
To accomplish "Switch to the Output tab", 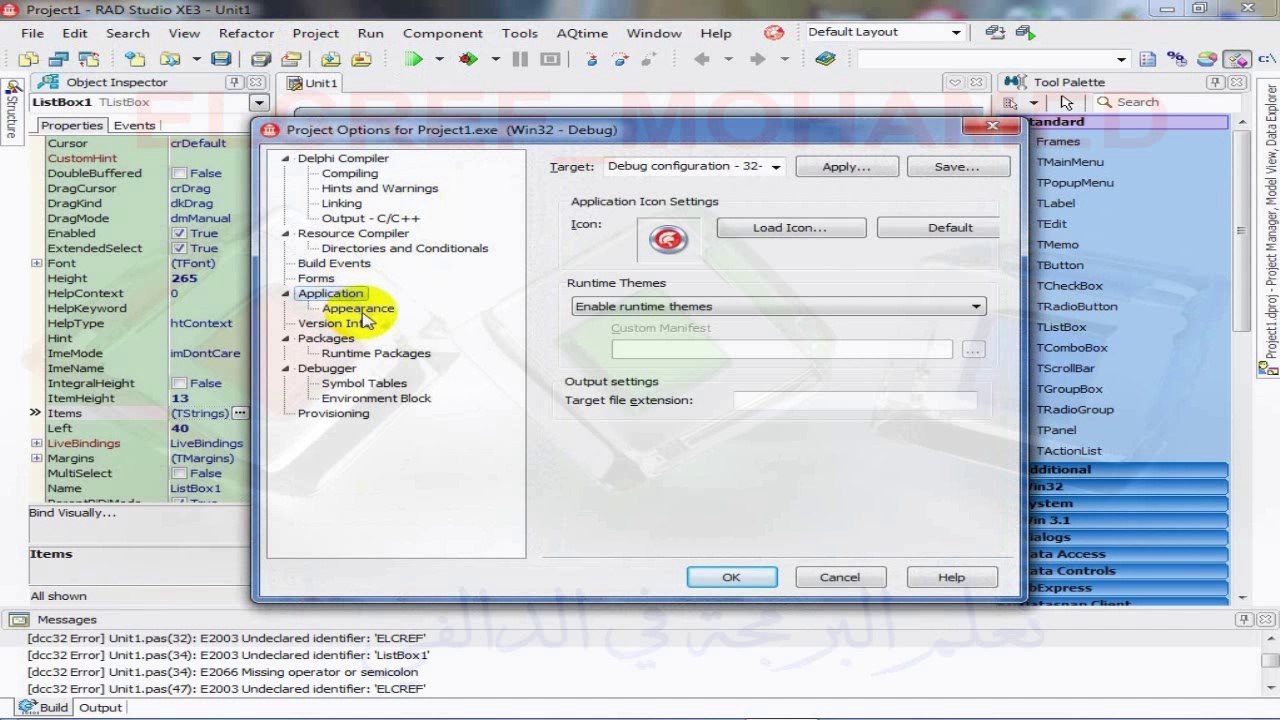I will [100, 707].
